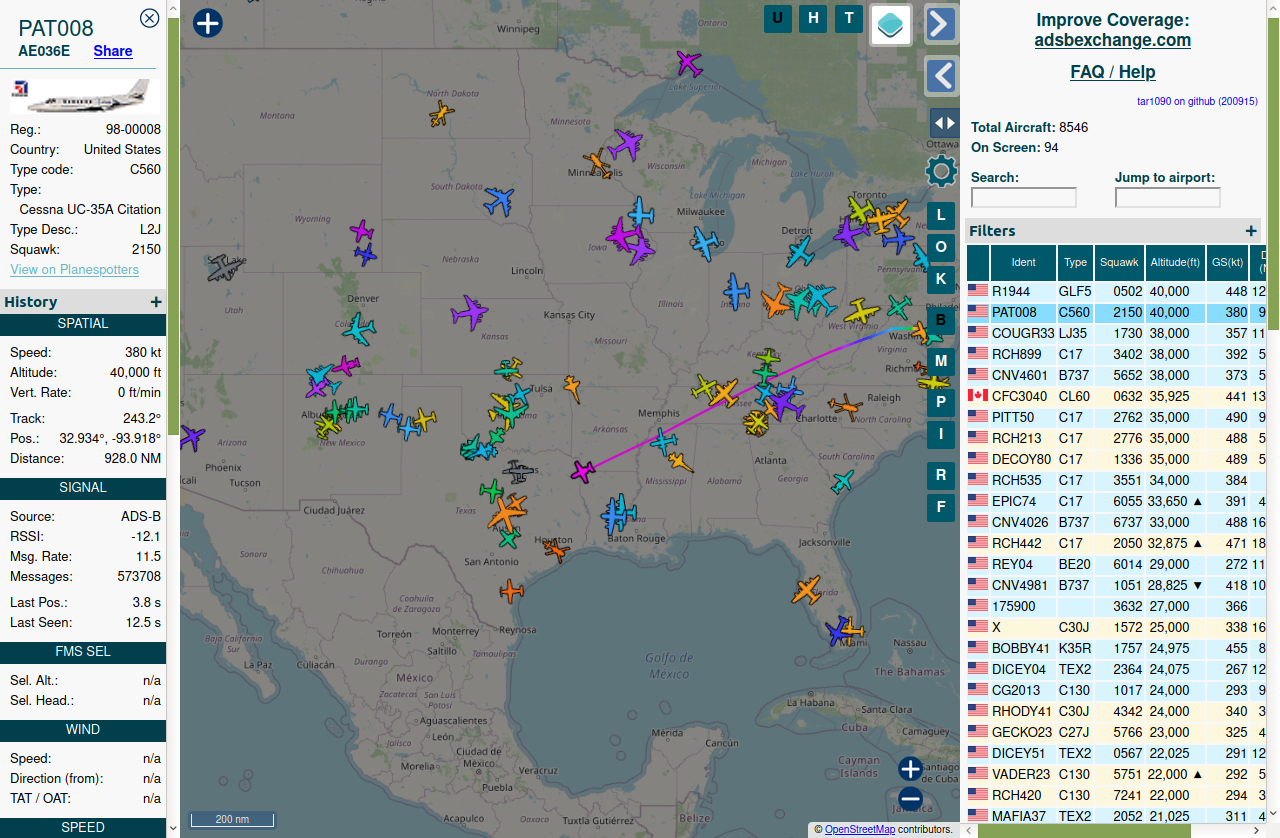The image size is (1280, 838).
Task: Click the teal plane off South Carolina coast
Action: (843, 482)
